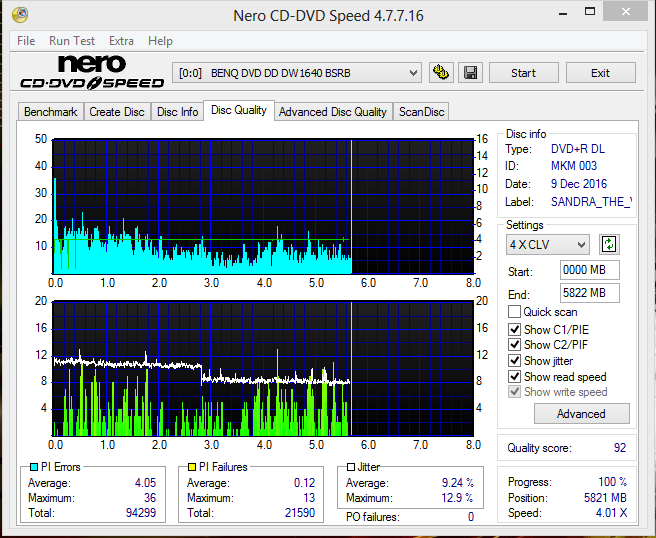Switch to the Create Disc tab
The width and height of the screenshot is (656, 538).
[117, 112]
